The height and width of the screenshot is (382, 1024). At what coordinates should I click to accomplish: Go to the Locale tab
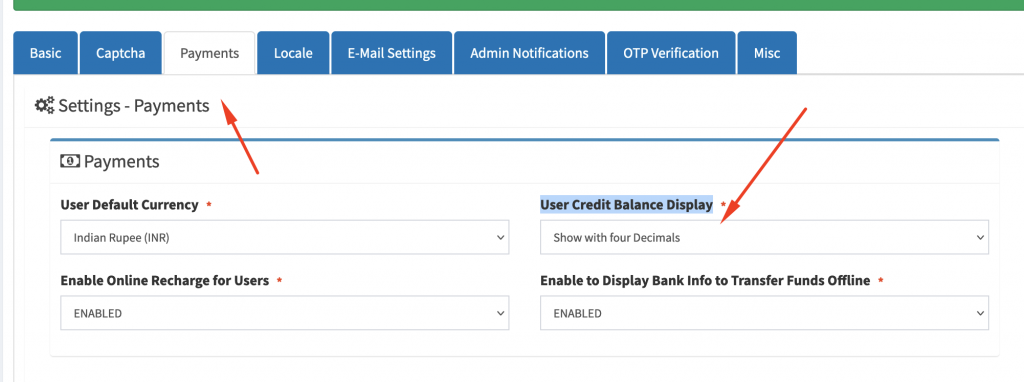coord(293,53)
